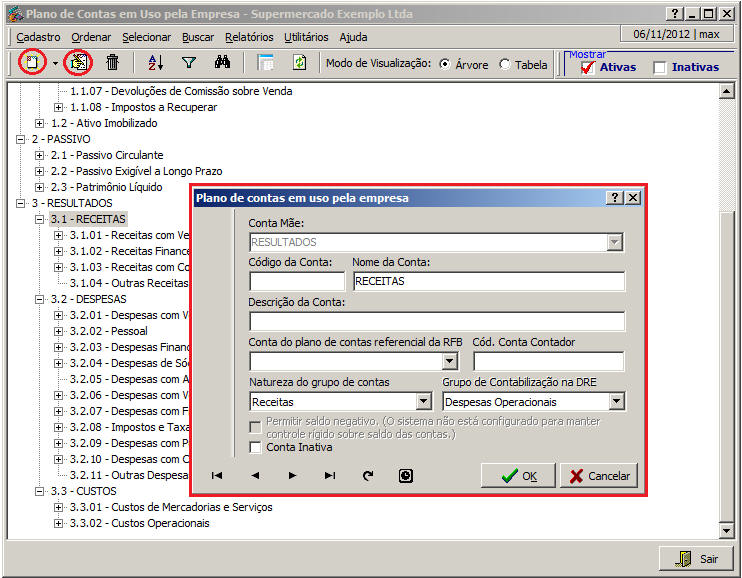This screenshot has width=742, height=578.
Task: Click the green refresh toolbar icon
Action: point(299,63)
